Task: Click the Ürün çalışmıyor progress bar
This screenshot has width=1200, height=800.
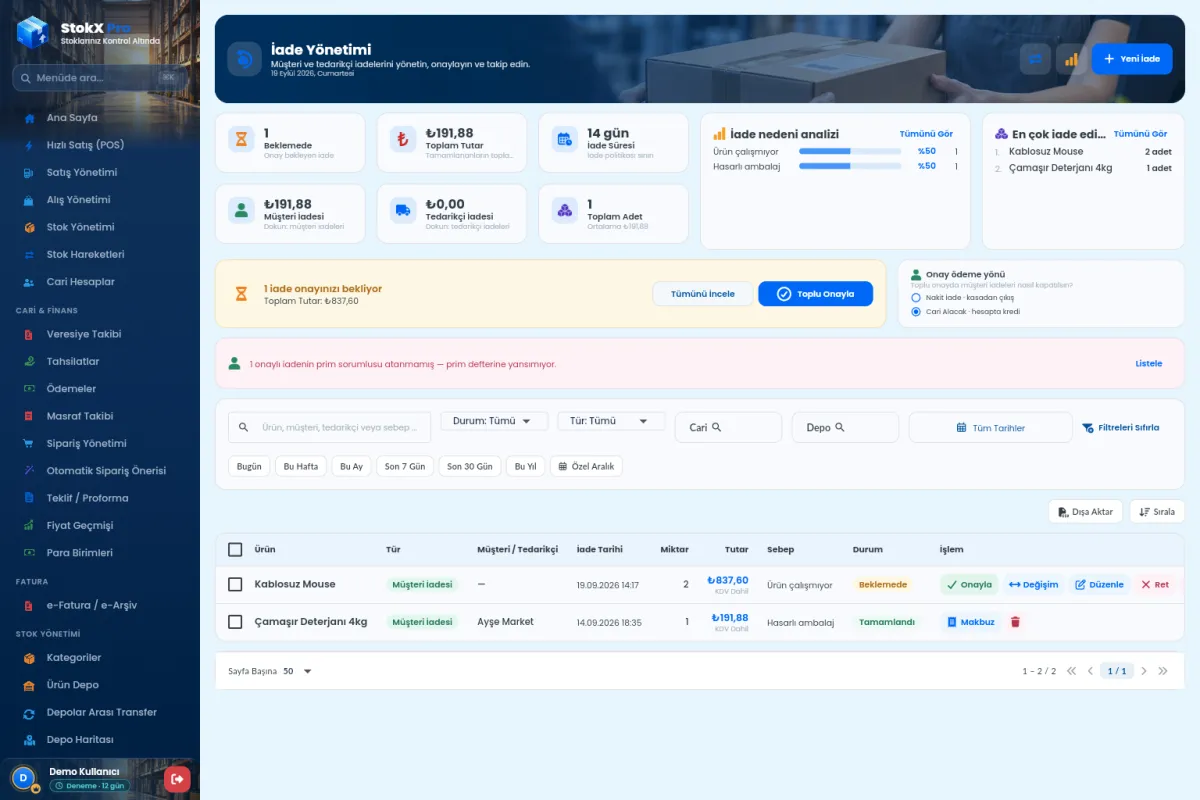Action: [850, 151]
